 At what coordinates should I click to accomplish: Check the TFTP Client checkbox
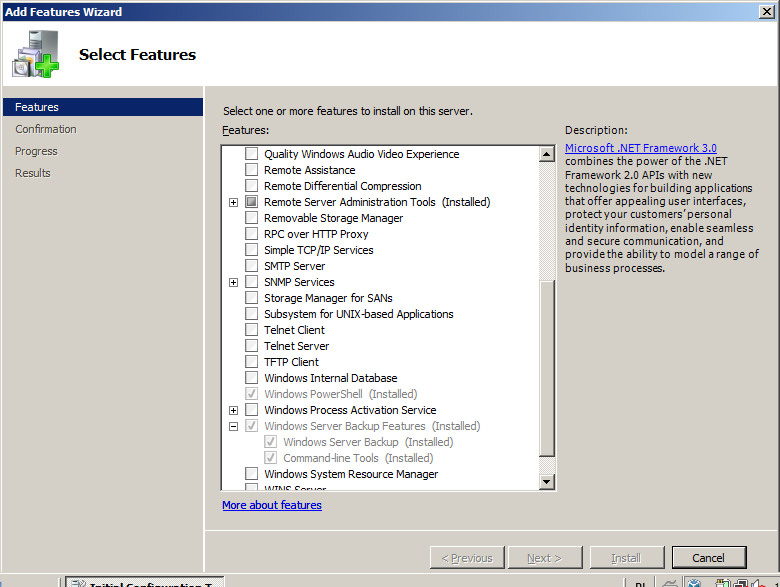coord(252,362)
